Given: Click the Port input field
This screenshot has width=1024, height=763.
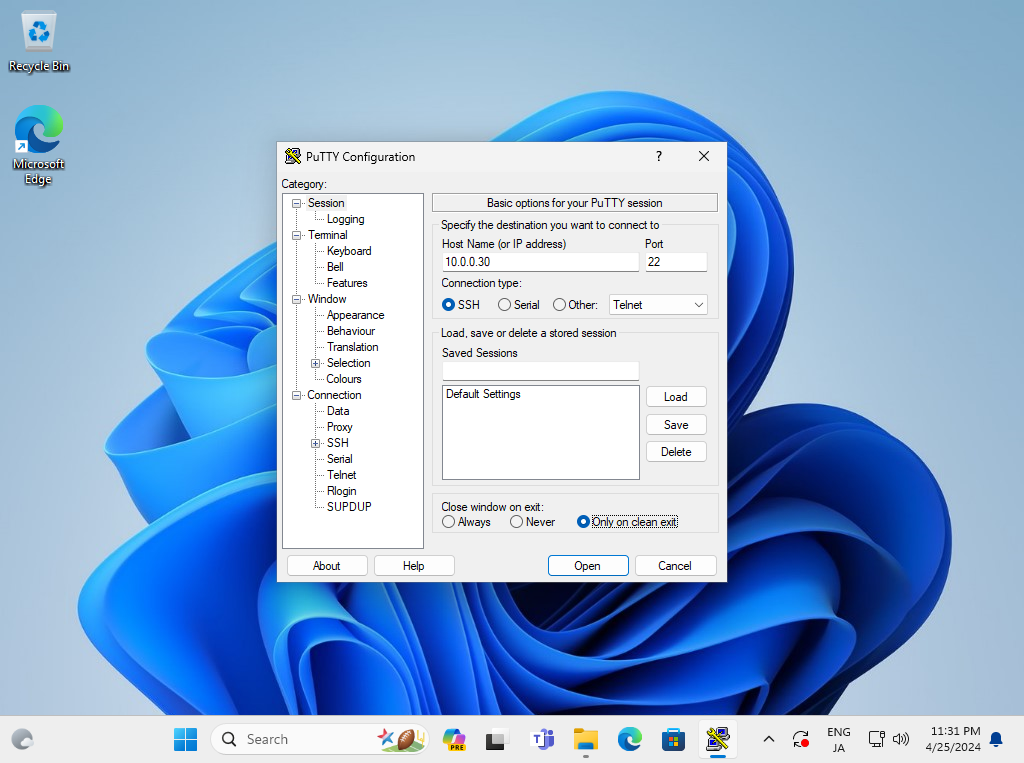Looking at the screenshot, I should pos(676,262).
